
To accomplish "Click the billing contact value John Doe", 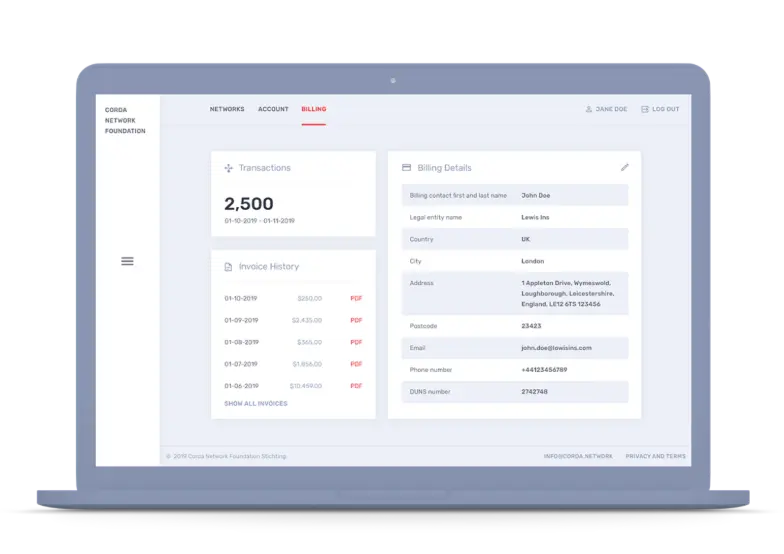I will (x=536, y=196).
